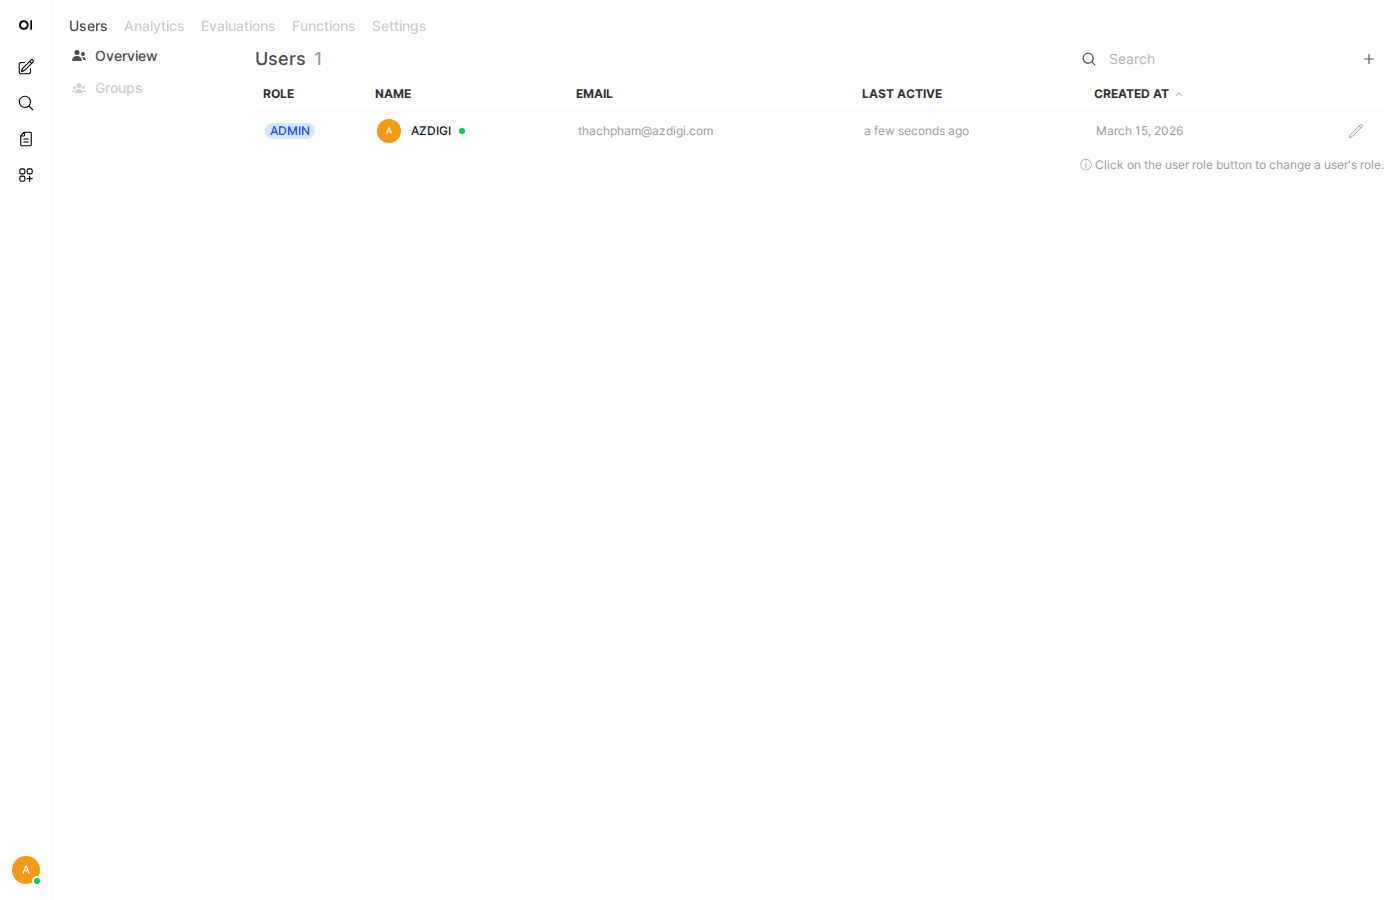Edit the AZDIGI user with the pencil icon
Image resolution: width=1400 pixels, height=900 pixels.
(1356, 130)
